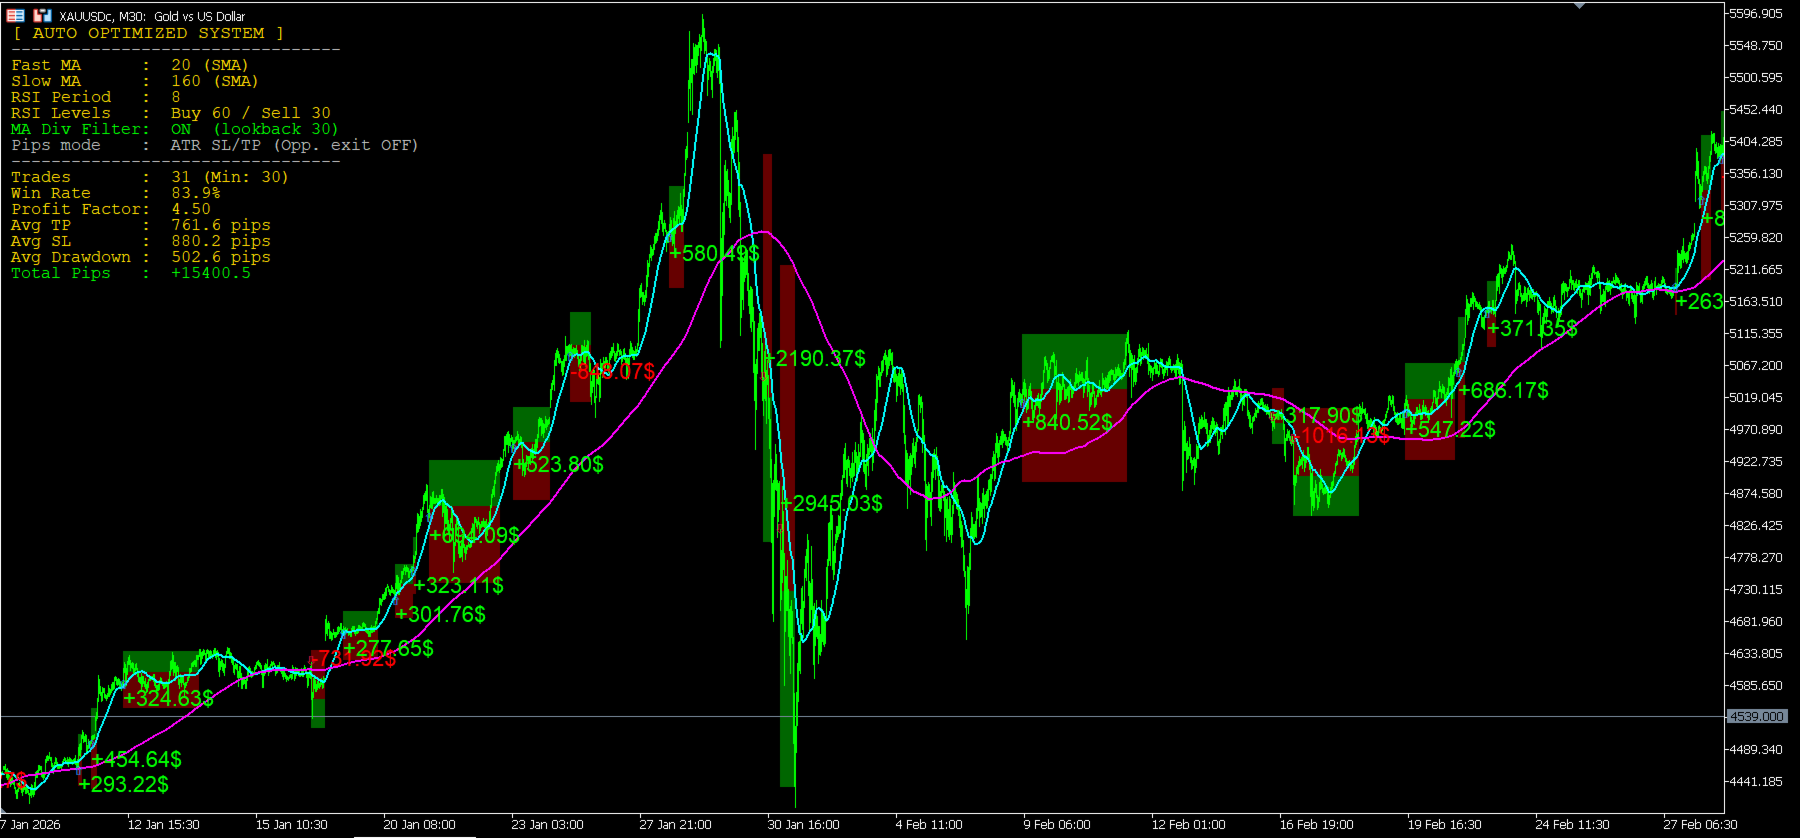Click the Fast MA value '20 (SMA)'
1800x838 pixels.
coord(210,65)
